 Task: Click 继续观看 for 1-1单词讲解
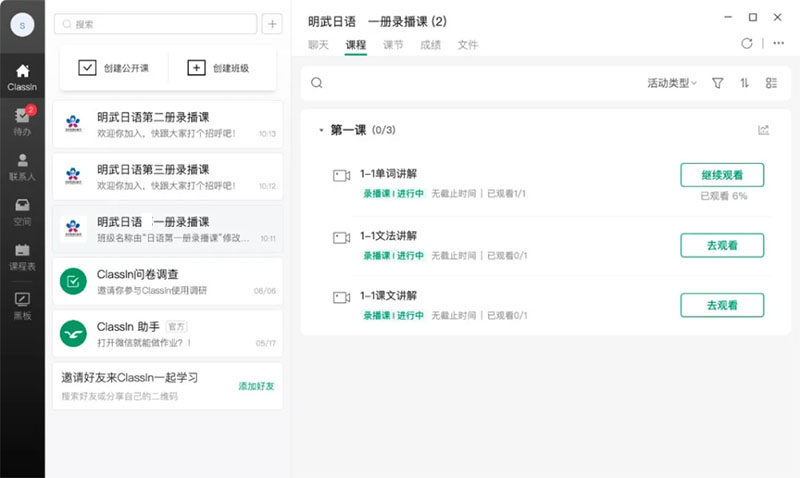(x=721, y=175)
